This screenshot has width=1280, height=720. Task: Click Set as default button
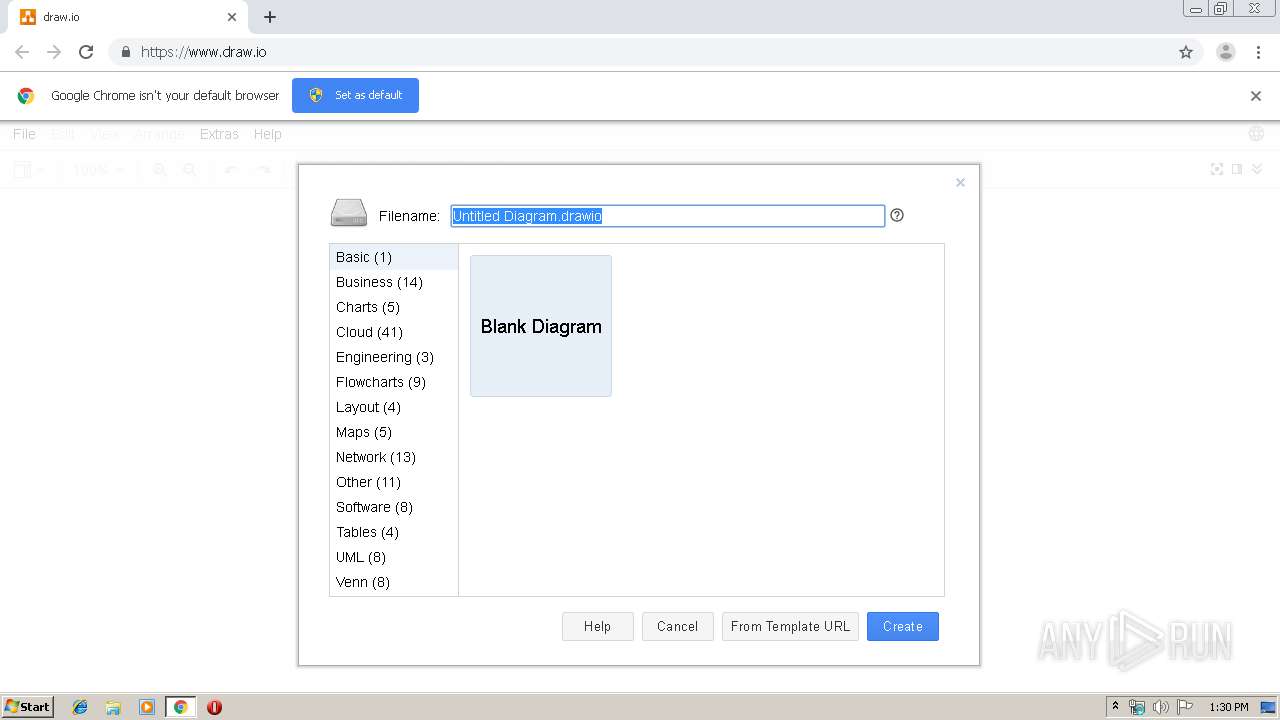click(x=355, y=95)
